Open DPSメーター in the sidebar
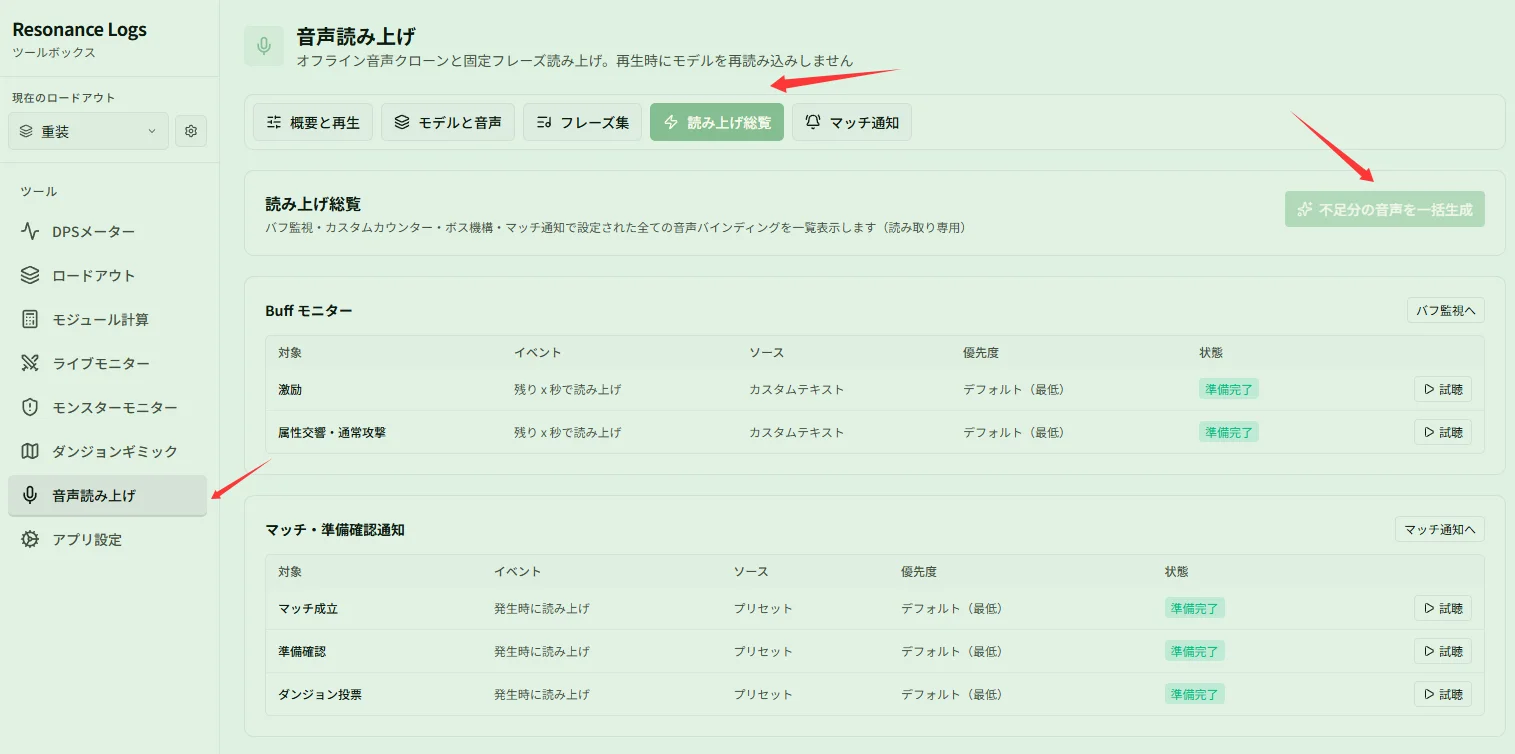The width and height of the screenshot is (1515, 754). click(x=107, y=232)
